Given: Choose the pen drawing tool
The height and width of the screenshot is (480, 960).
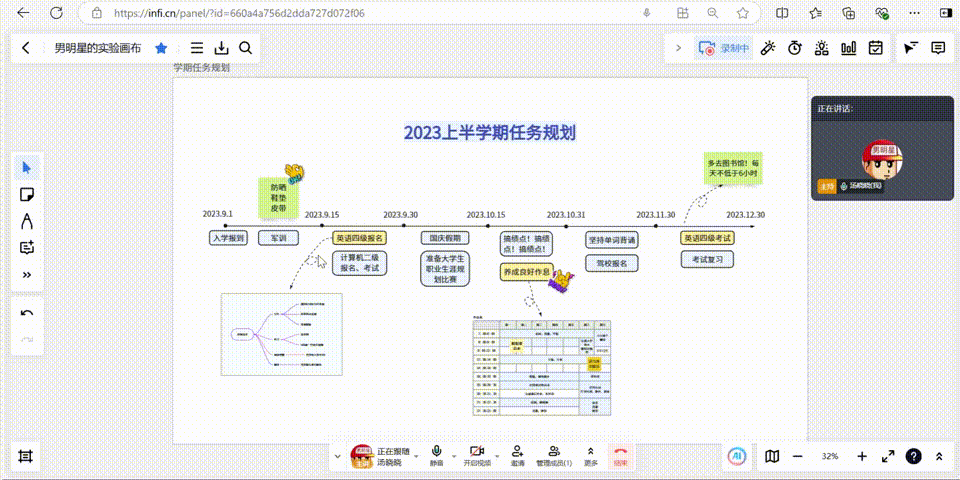Looking at the screenshot, I should pos(27,221).
